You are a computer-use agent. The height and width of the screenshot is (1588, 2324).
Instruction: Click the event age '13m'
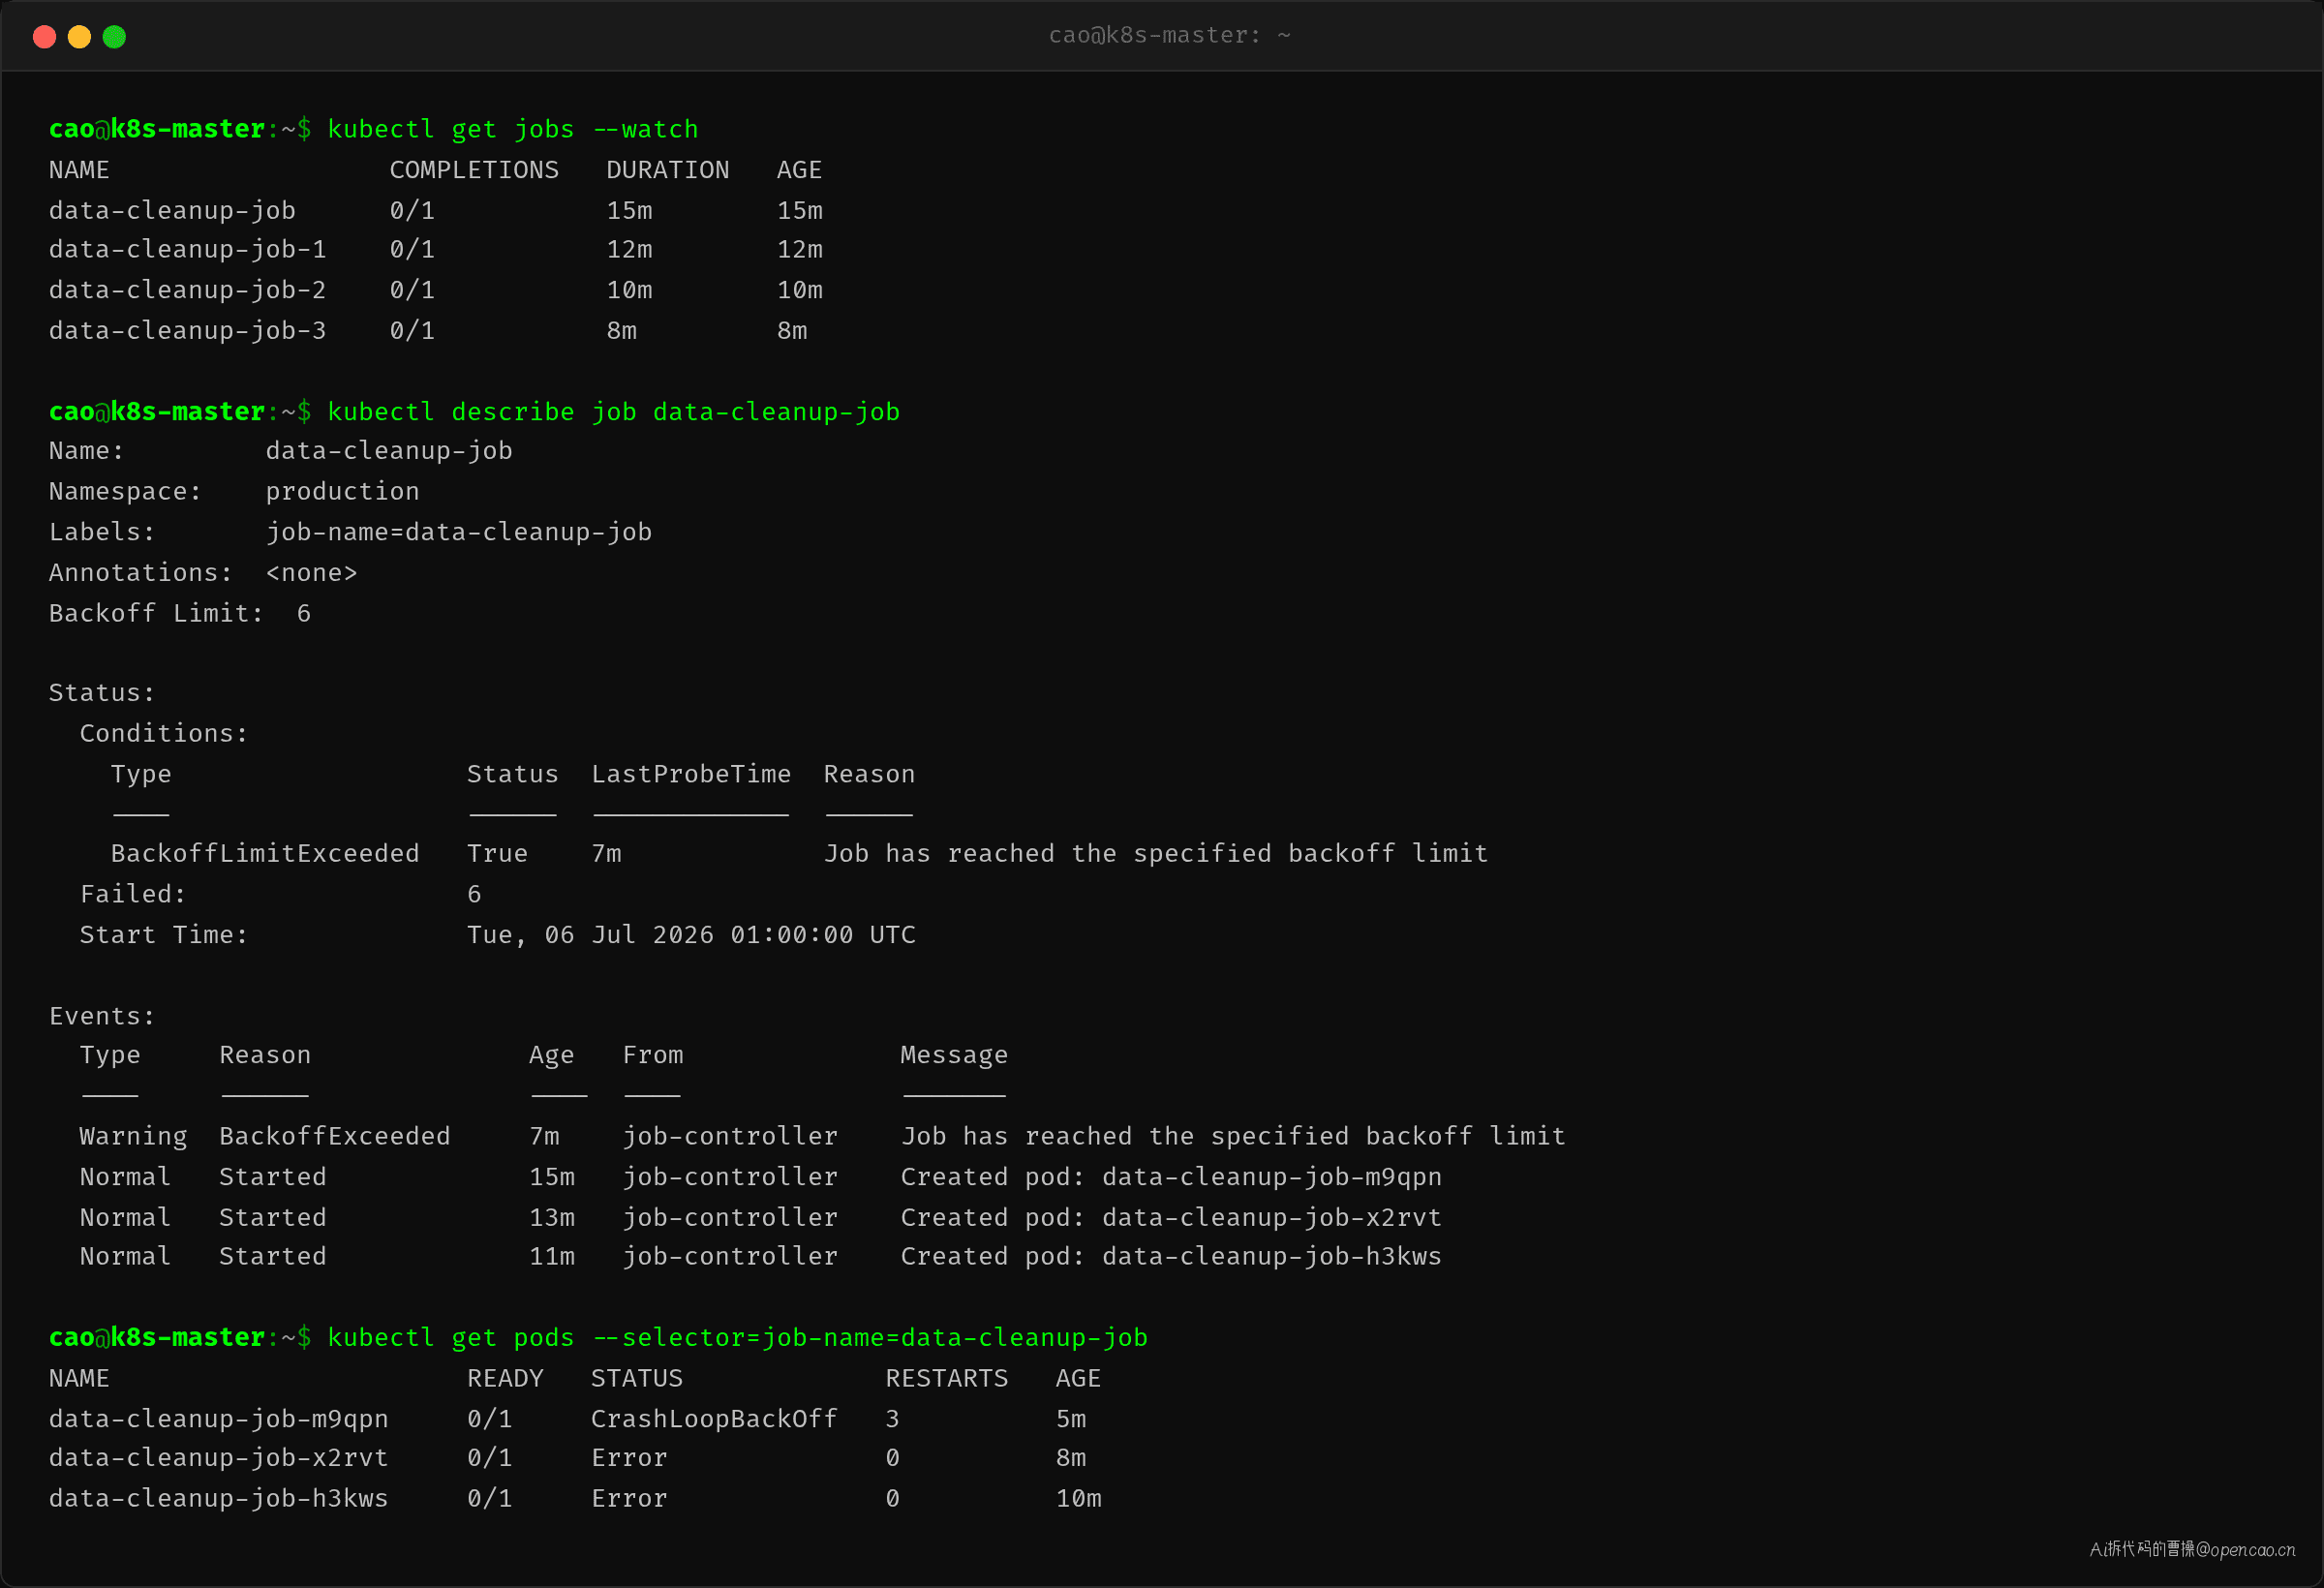[x=552, y=1217]
